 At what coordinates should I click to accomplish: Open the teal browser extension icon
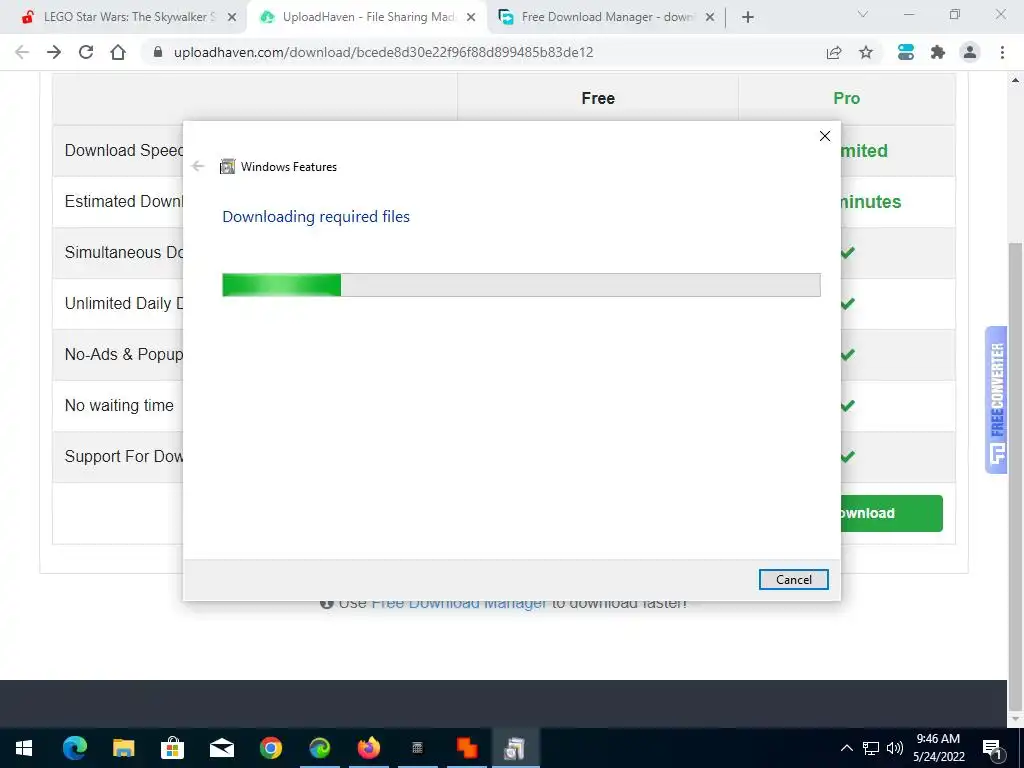[906, 52]
